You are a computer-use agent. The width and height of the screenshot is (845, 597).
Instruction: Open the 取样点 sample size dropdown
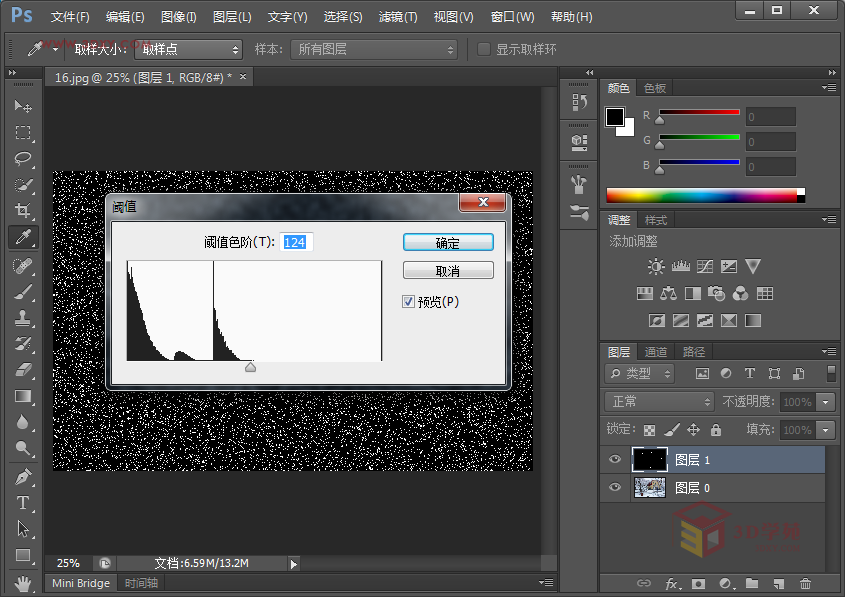pyautogui.click(x=188, y=50)
